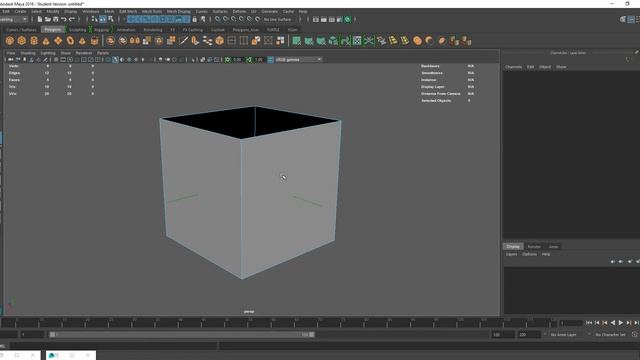Image resolution: width=640 pixels, height=360 pixels.
Task: Open the viewport Panels menu
Action: pos(103,53)
